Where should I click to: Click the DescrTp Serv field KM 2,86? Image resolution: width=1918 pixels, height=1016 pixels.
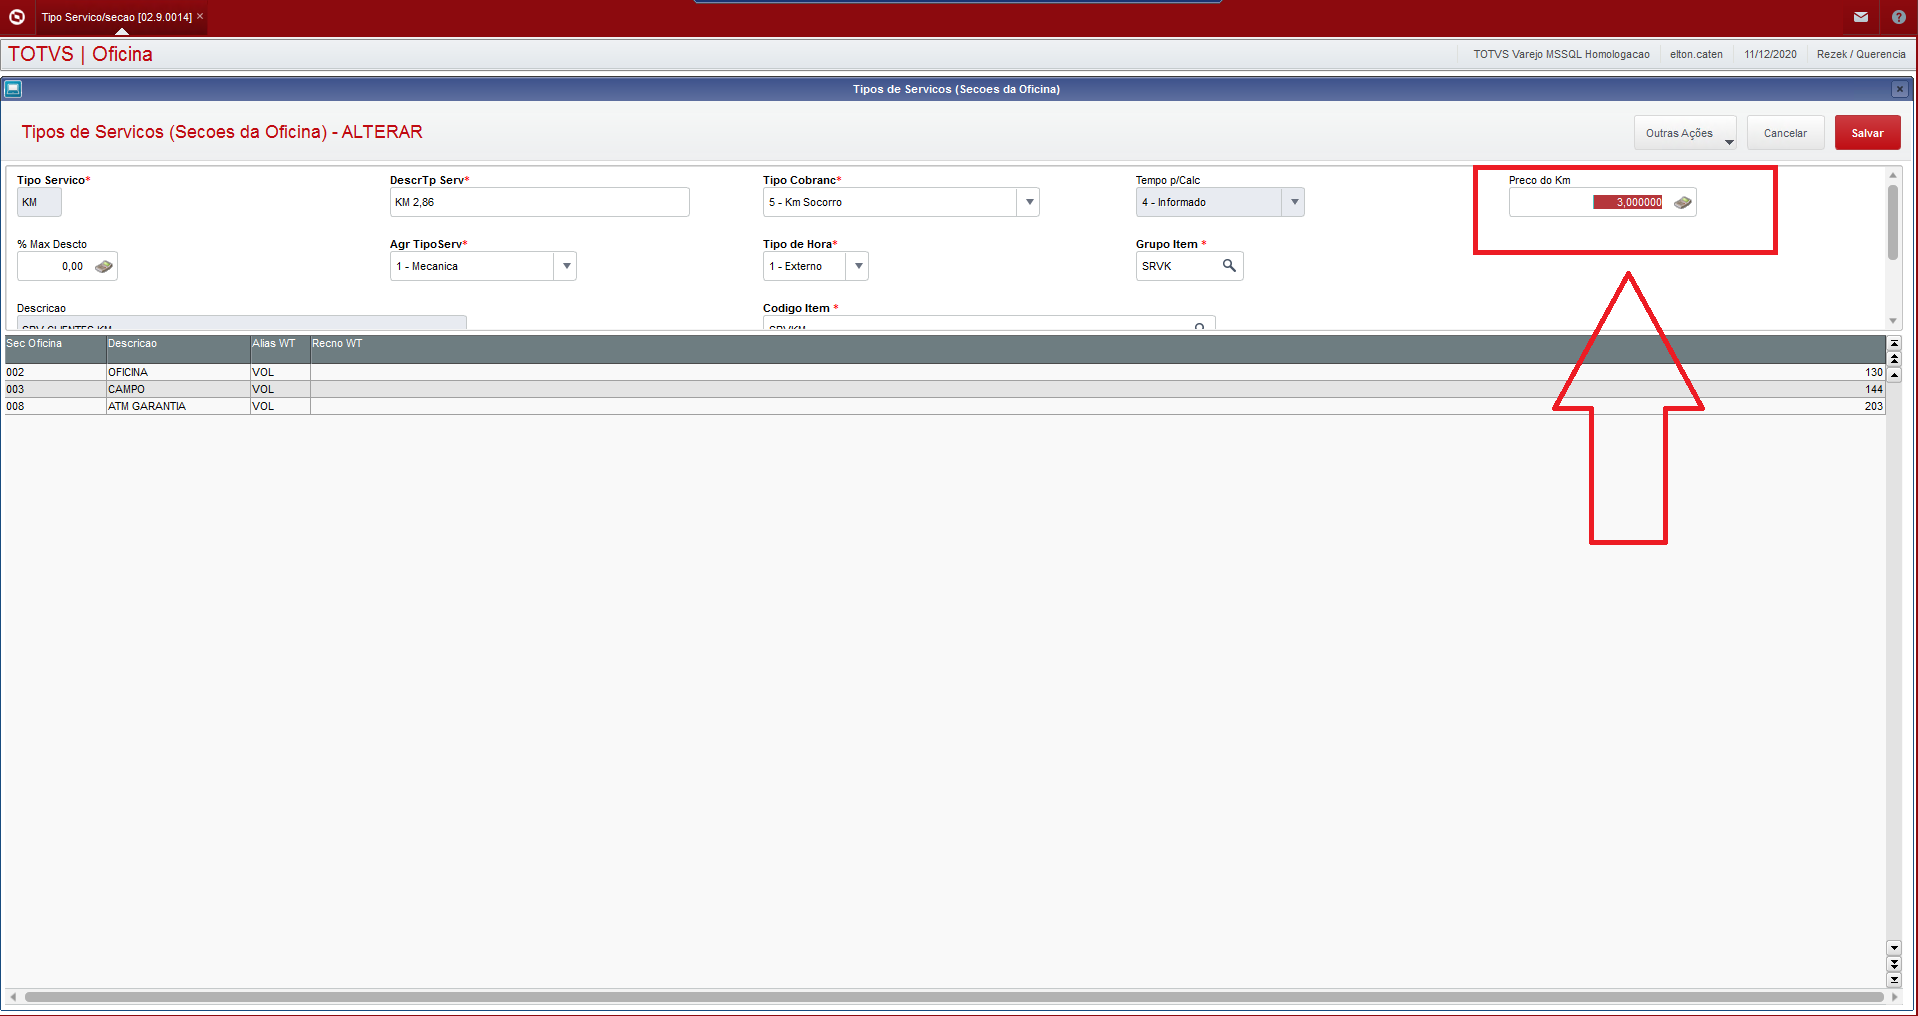tap(539, 202)
